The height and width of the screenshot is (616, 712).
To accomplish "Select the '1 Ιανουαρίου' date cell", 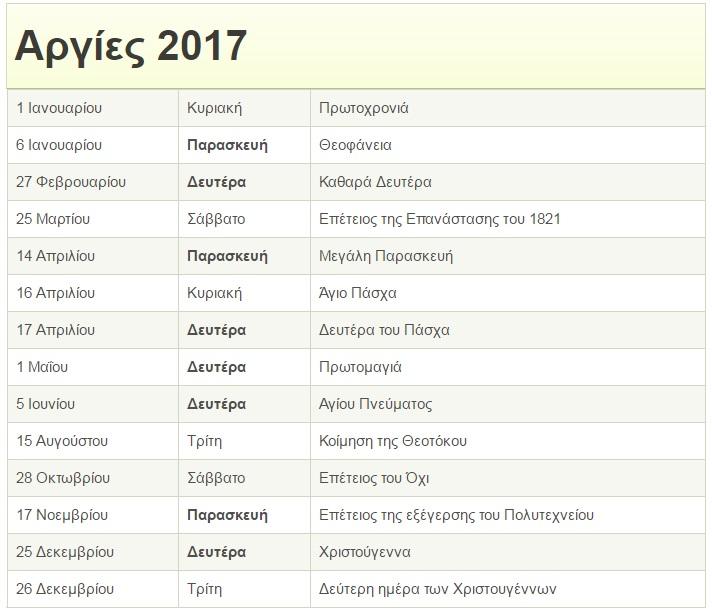I will (x=59, y=108).
